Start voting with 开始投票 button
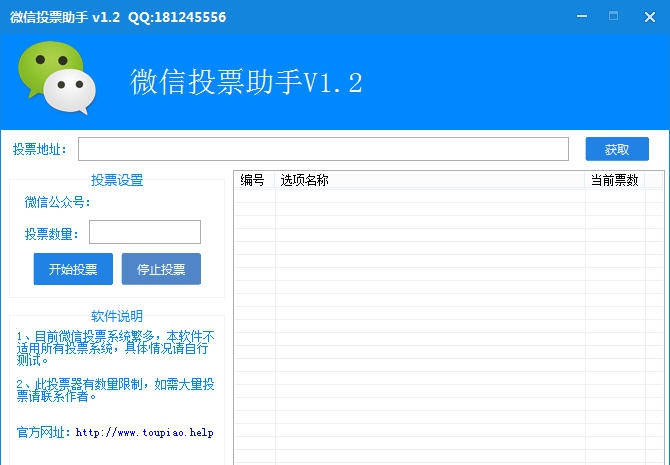This screenshot has width=670, height=465. click(x=73, y=269)
